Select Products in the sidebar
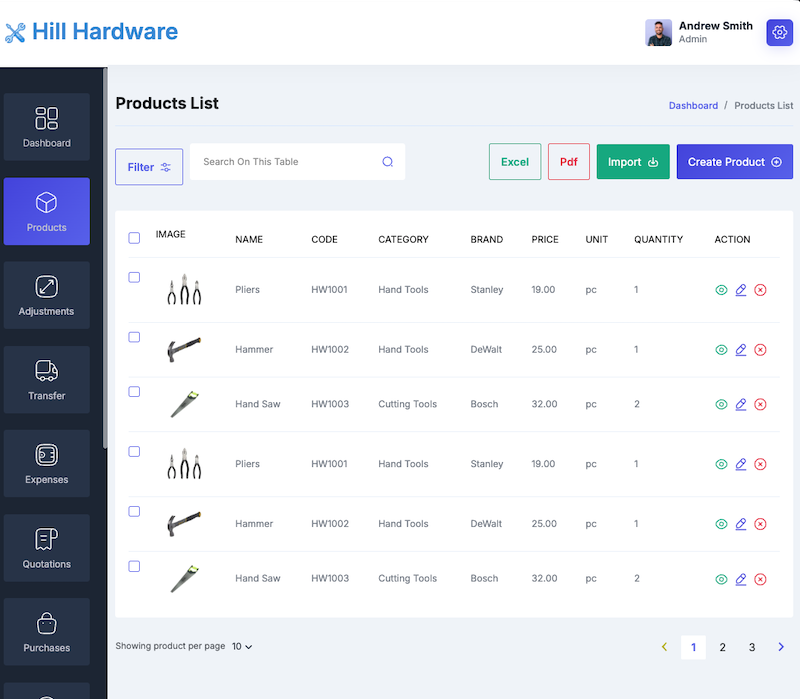Viewport: 800px width, 699px height. [x=46, y=211]
